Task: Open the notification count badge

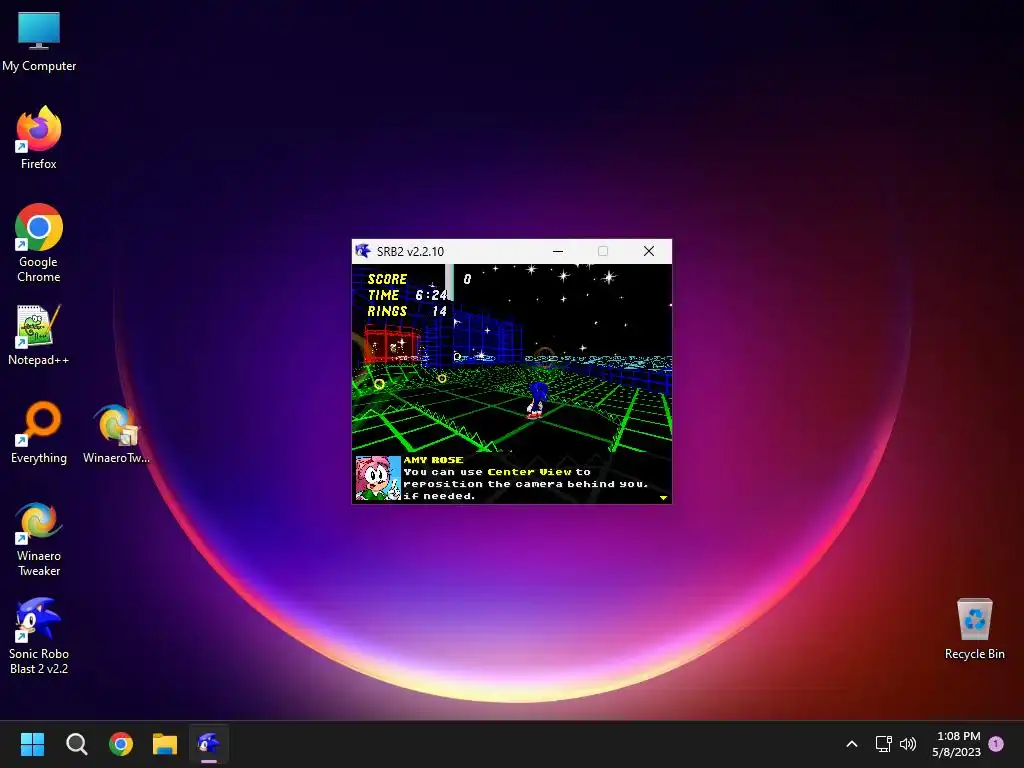Action: click(996, 744)
